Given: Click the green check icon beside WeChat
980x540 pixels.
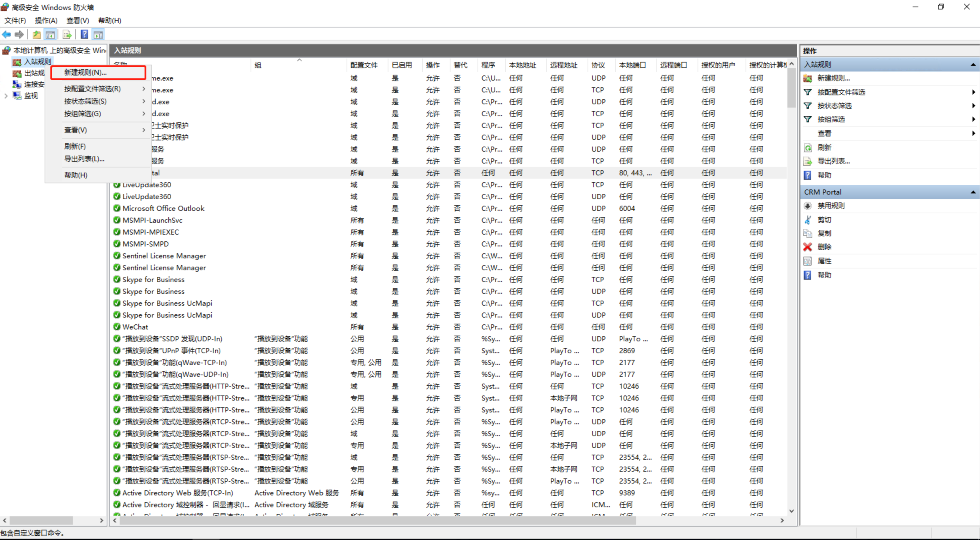Looking at the screenshot, I should coord(117,327).
